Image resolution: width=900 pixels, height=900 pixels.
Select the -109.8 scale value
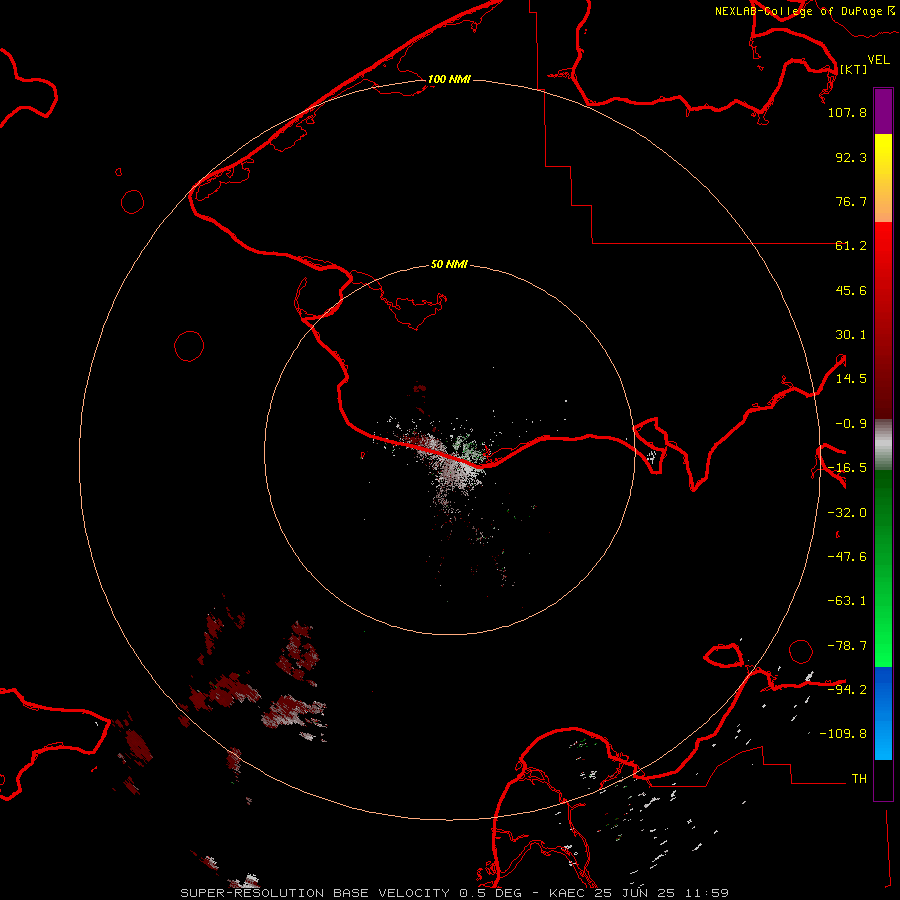pyautogui.click(x=843, y=734)
